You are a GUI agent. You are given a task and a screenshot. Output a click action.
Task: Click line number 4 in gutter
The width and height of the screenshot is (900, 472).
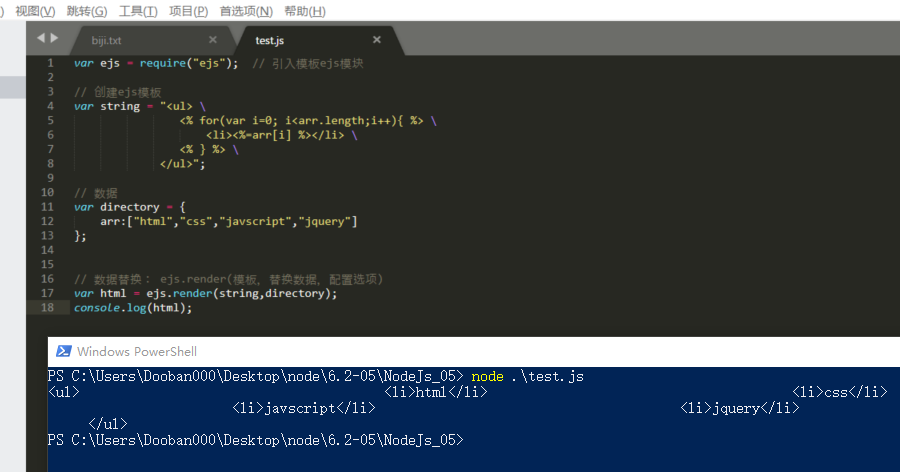click(x=51, y=106)
